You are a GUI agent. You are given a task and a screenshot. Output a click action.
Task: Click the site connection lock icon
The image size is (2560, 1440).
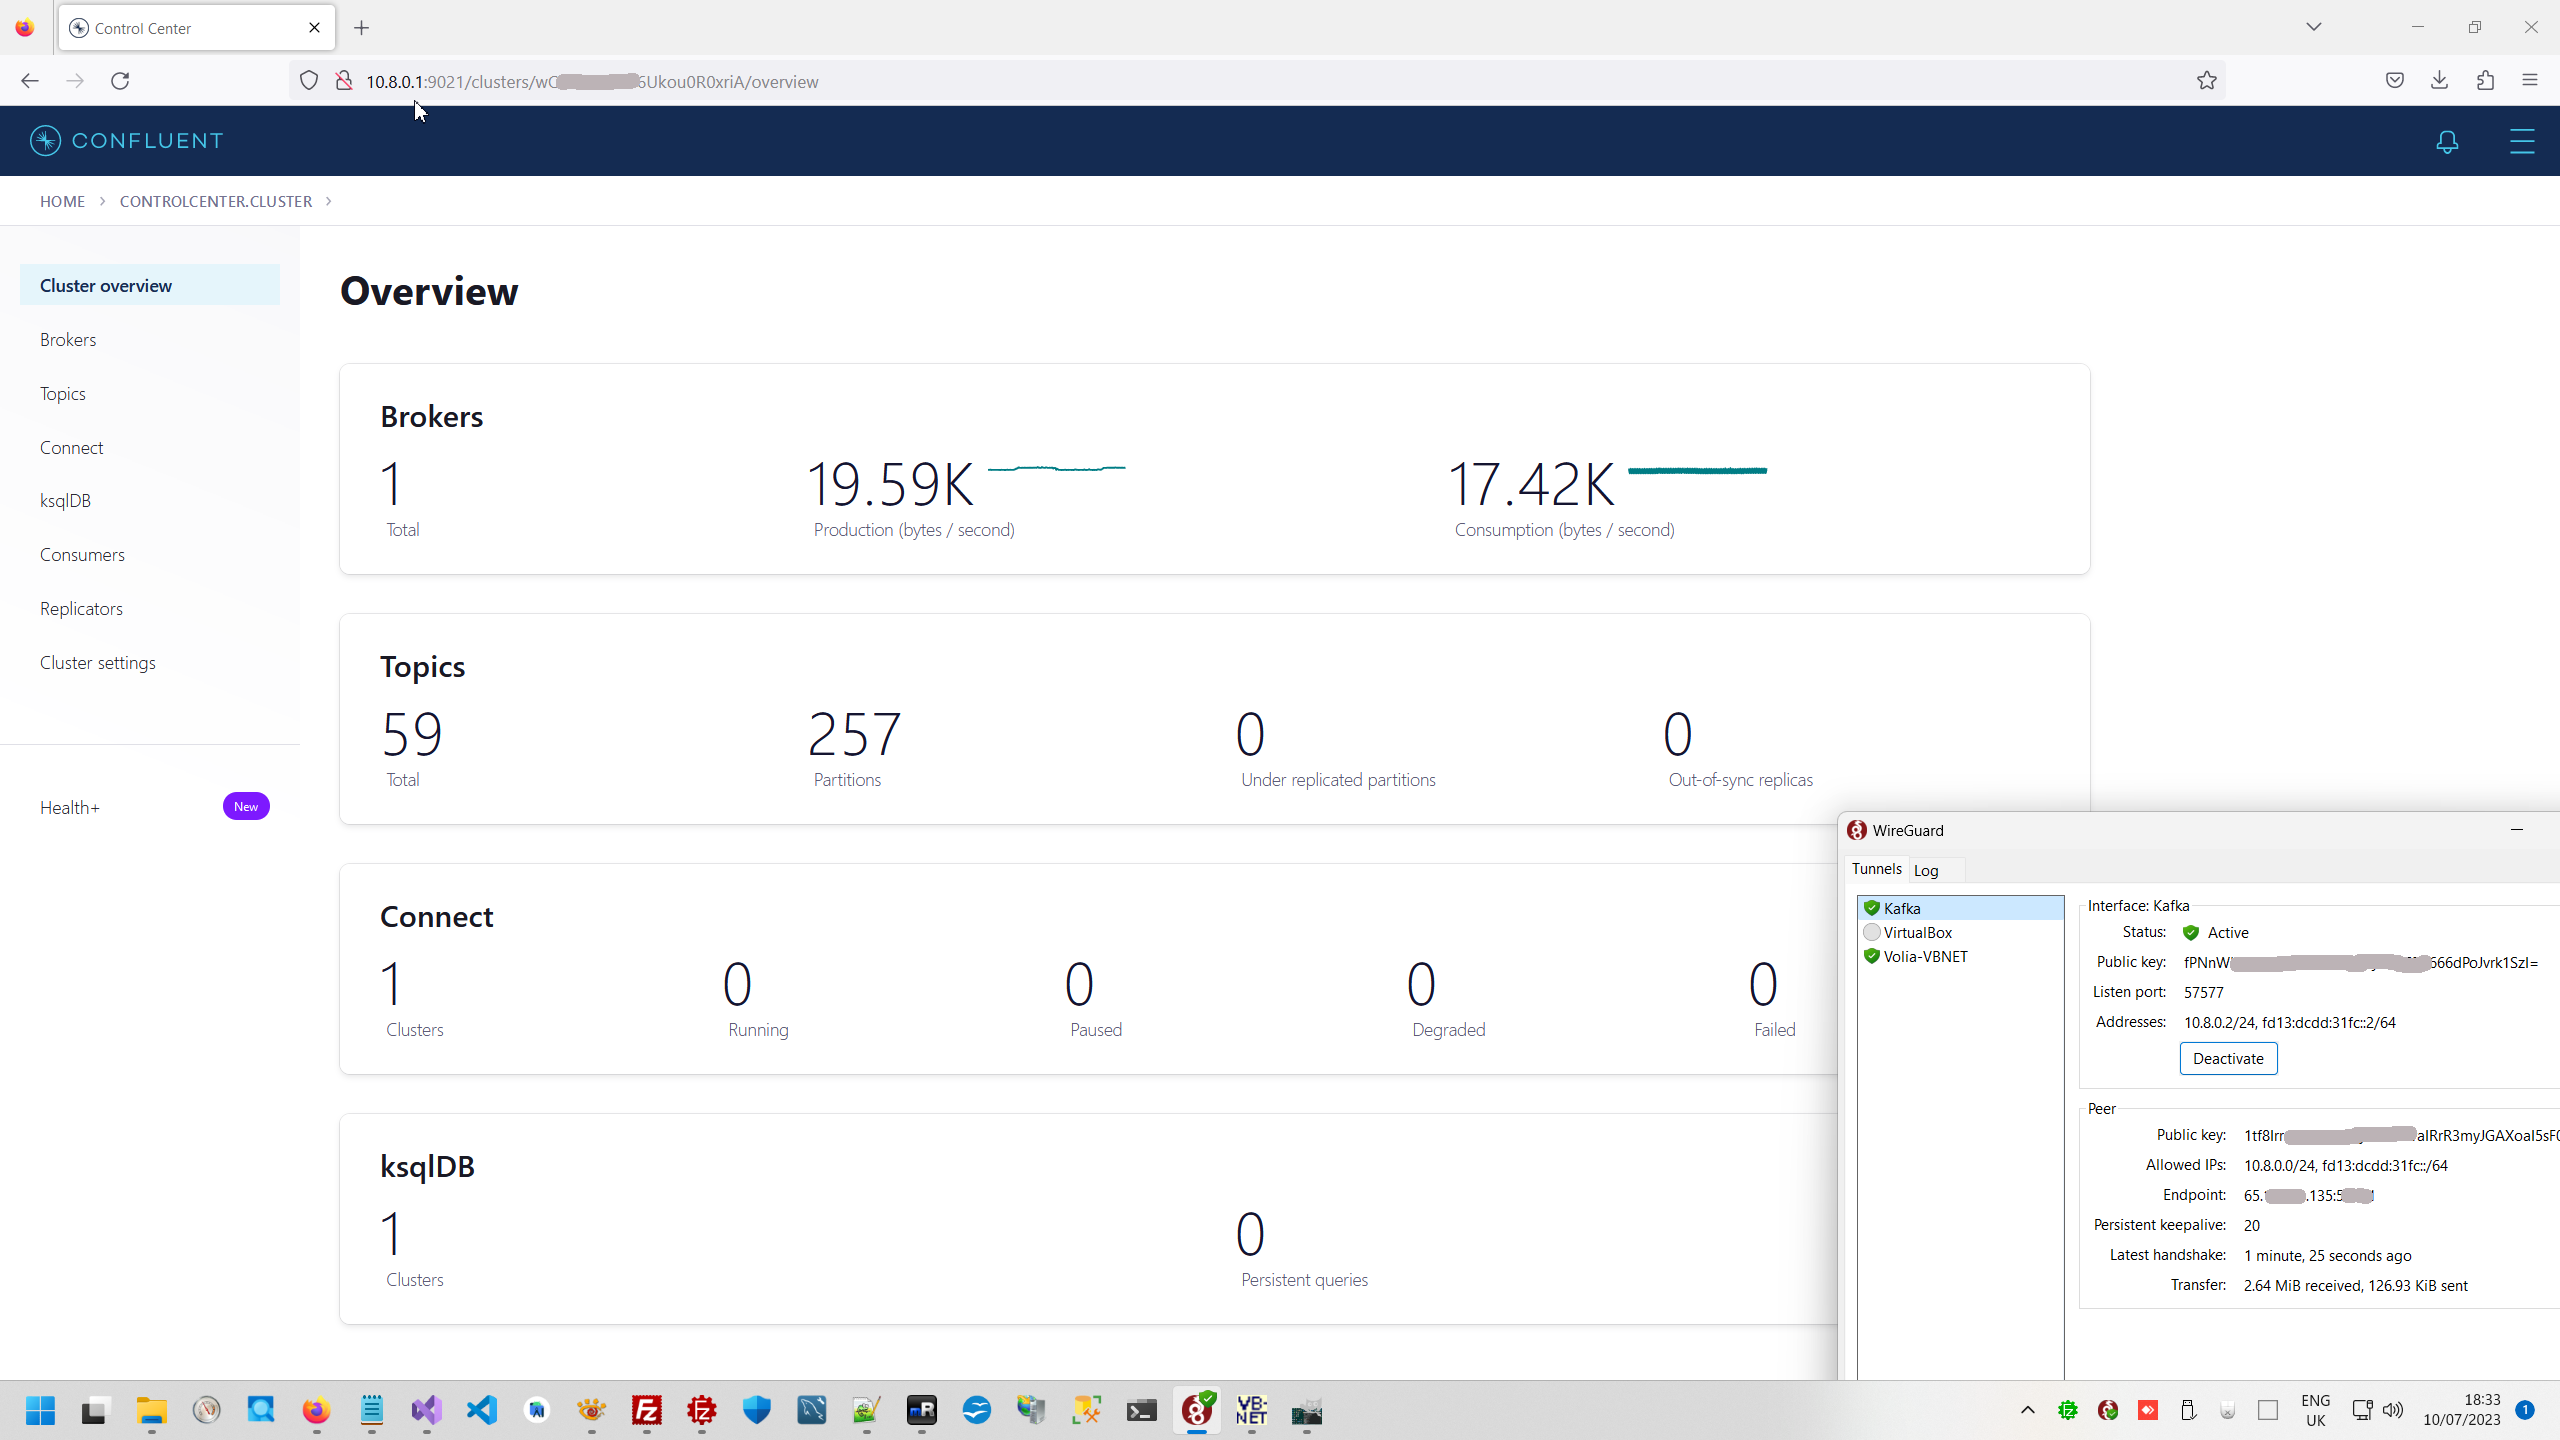[x=344, y=81]
